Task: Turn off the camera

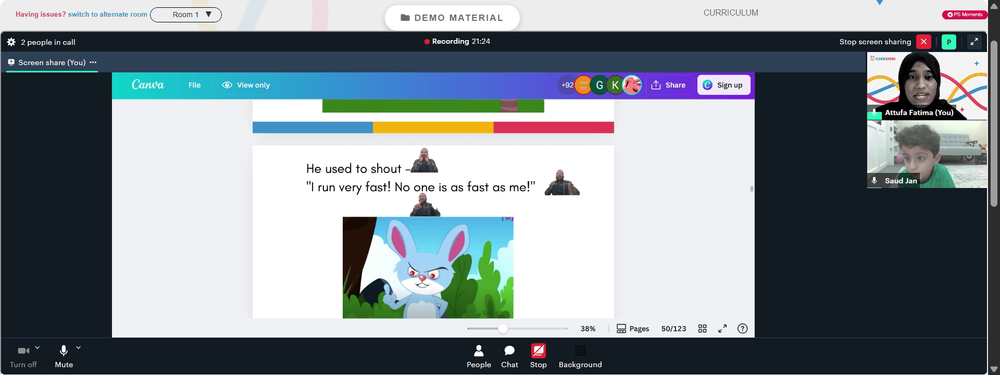Action: coord(23,357)
